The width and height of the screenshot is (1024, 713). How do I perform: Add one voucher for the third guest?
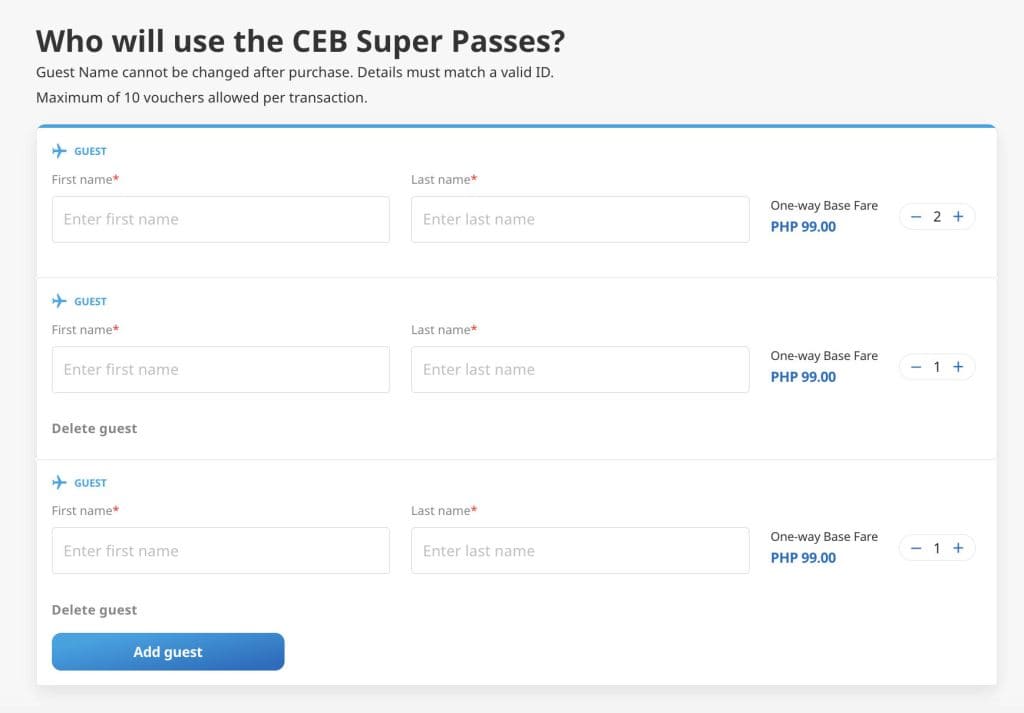pyautogui.click(x=958, y=548)
